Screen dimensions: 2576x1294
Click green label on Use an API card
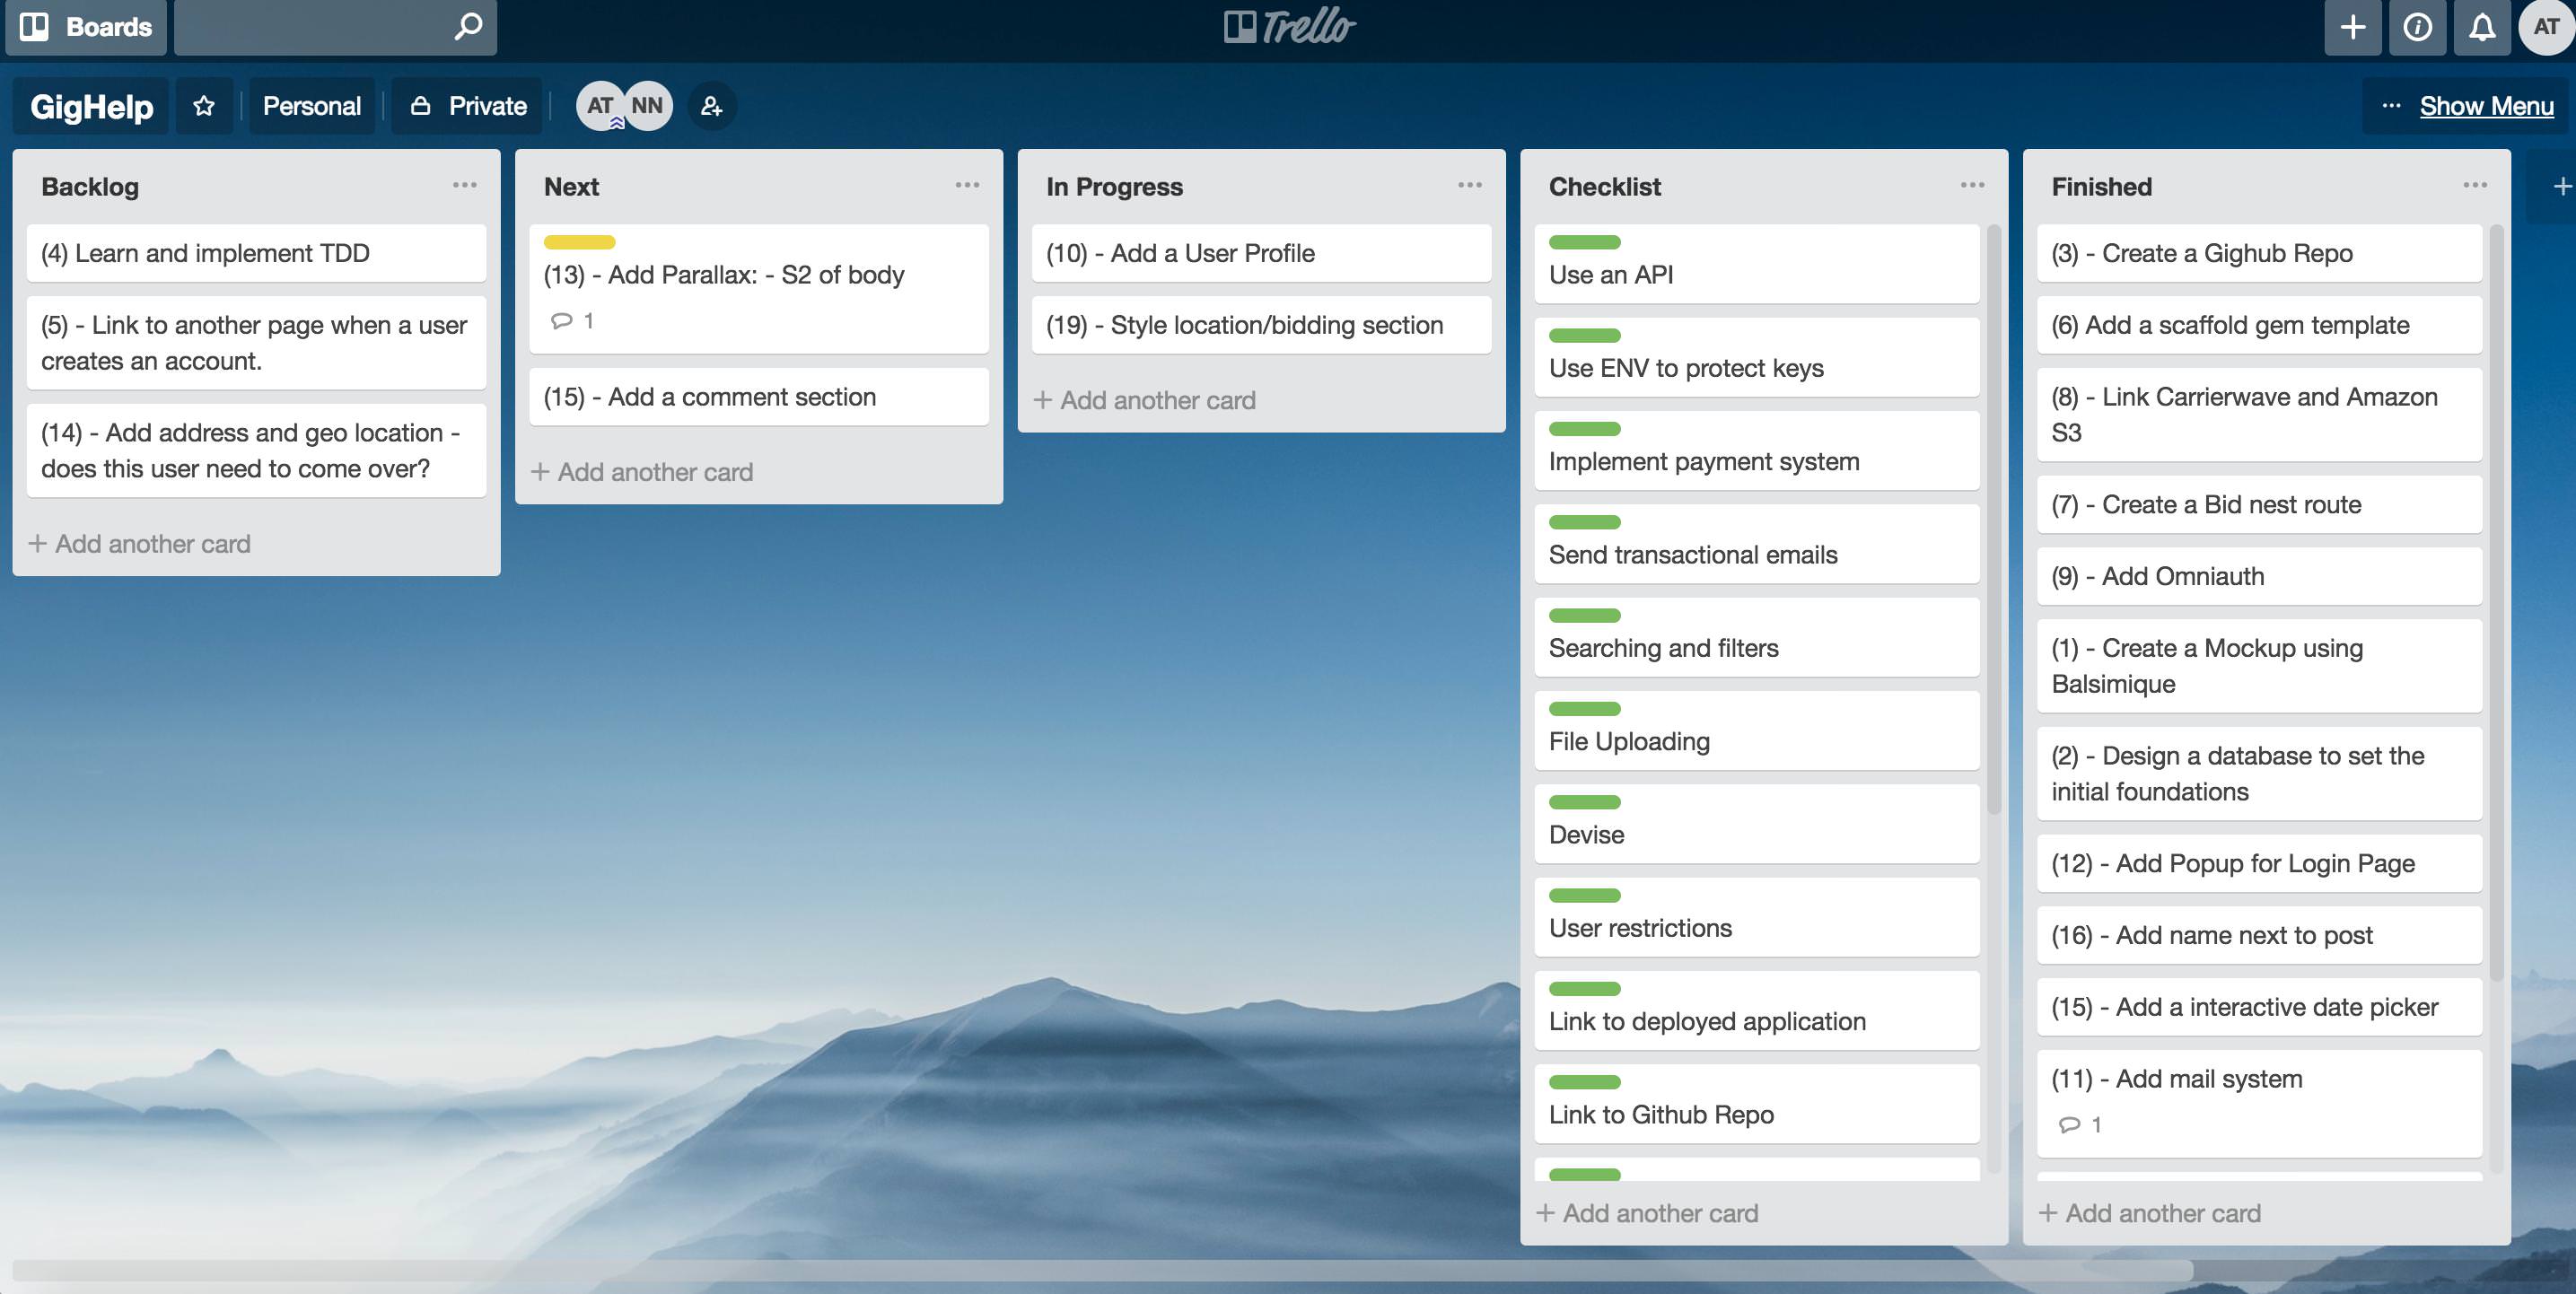click(x=1584, y=242)
